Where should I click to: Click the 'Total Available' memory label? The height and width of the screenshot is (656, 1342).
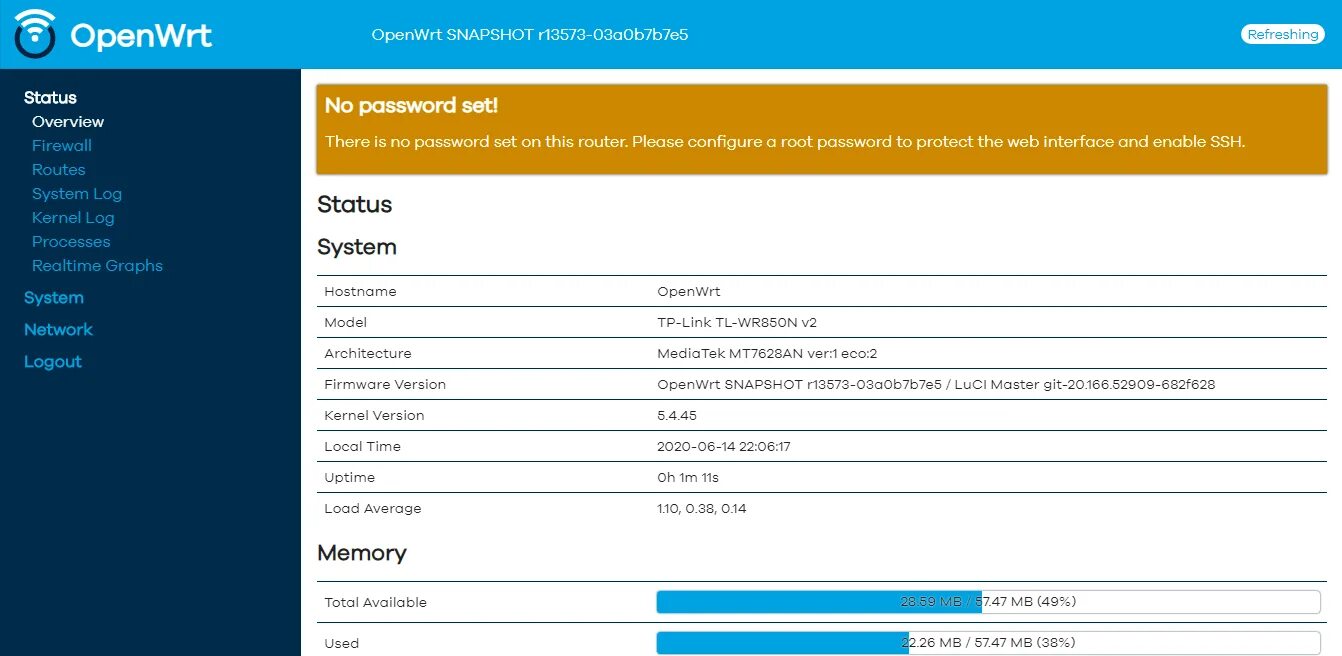(x=375, y=602)
